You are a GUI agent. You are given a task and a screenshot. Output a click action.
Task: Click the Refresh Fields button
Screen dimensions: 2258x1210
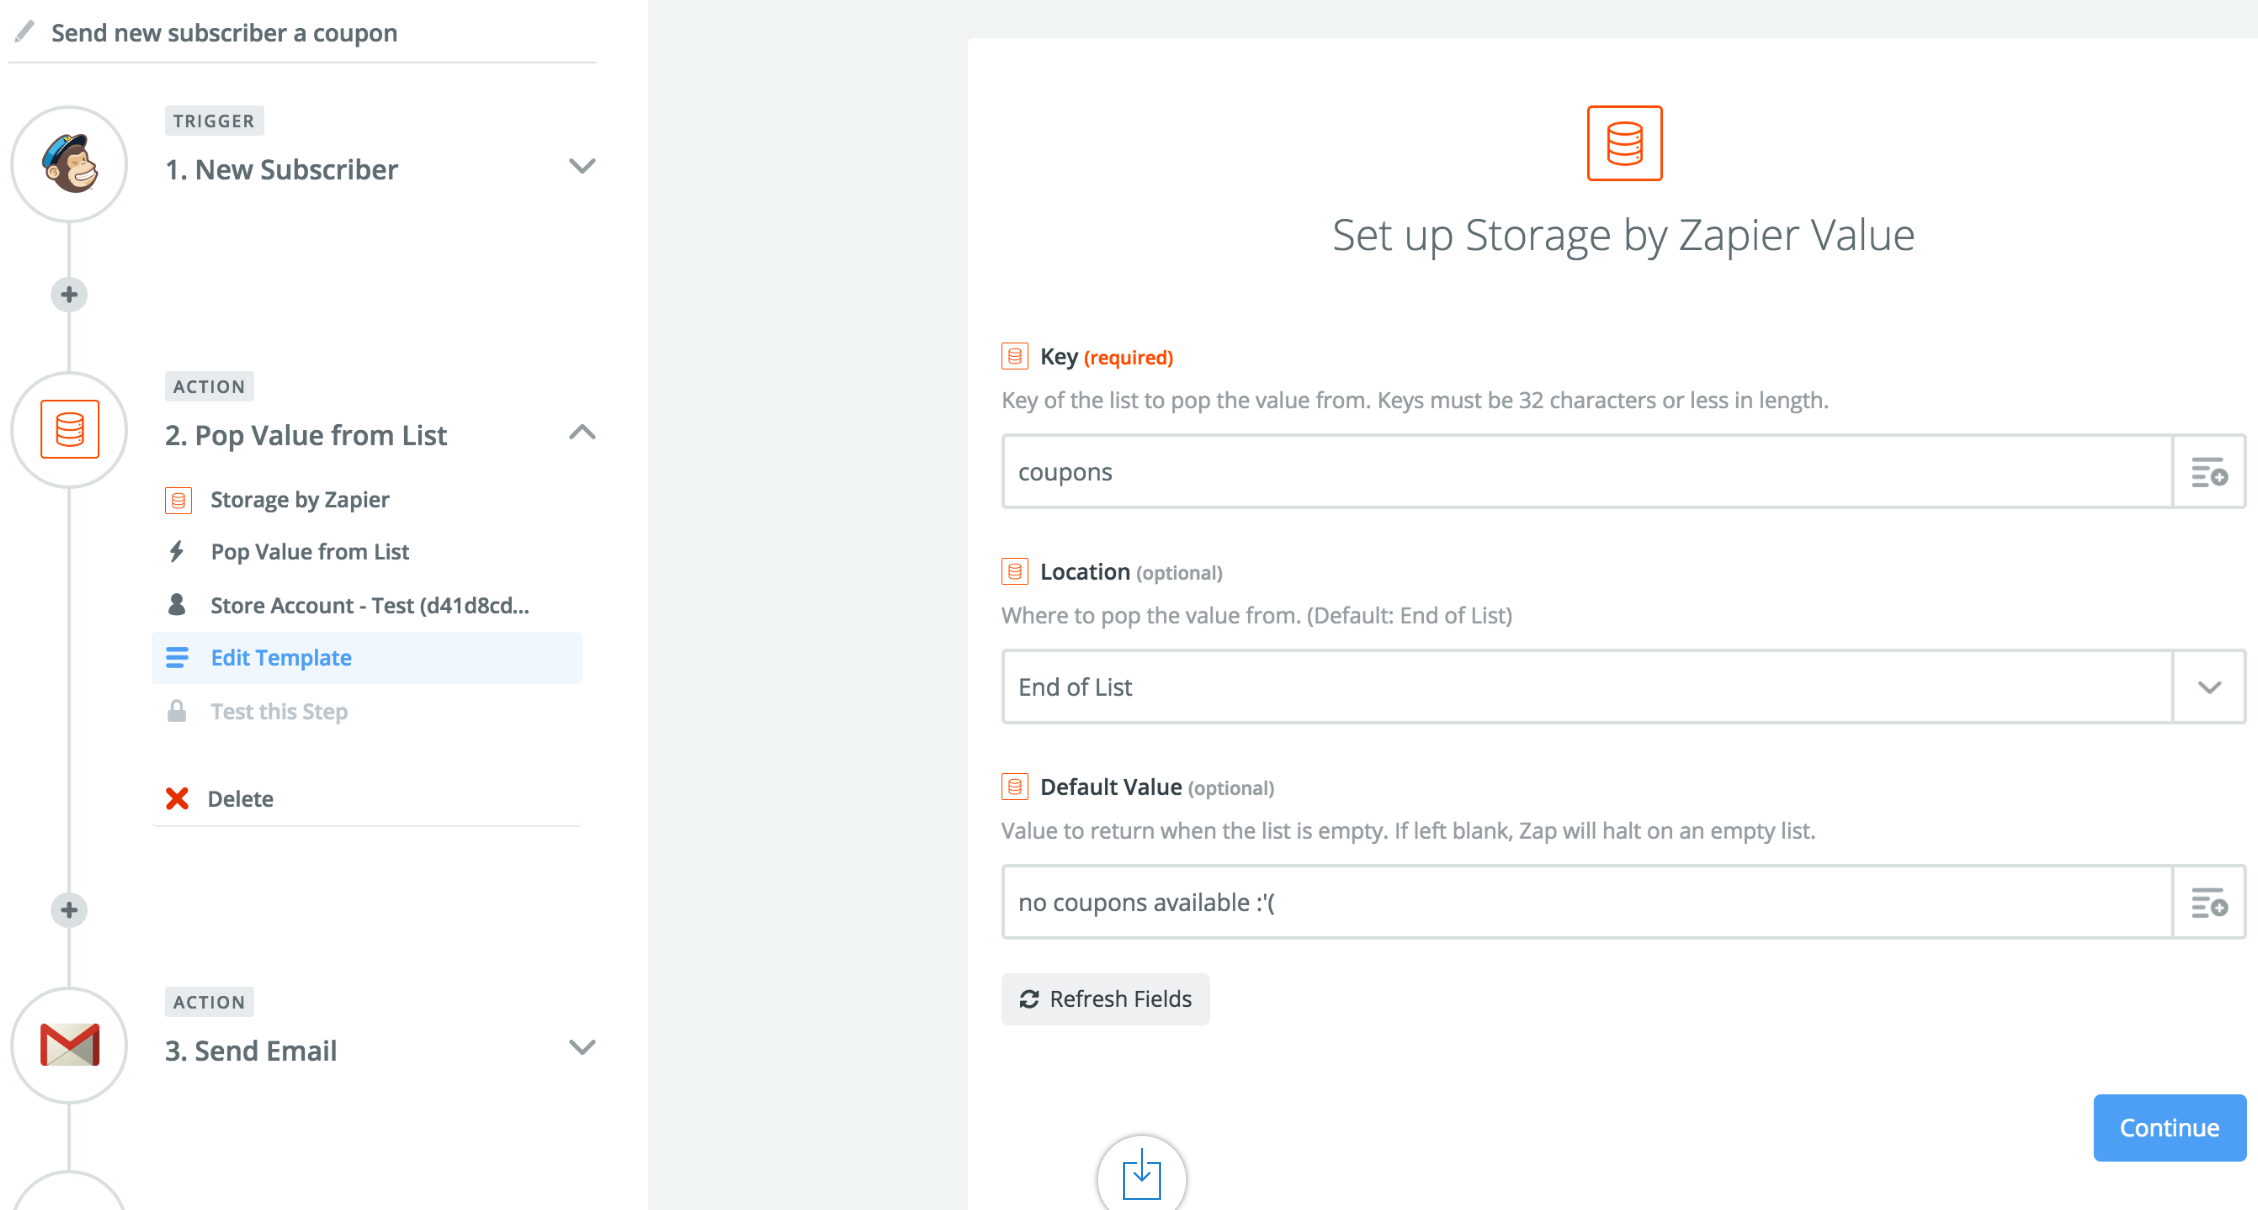click(1105, 999)
